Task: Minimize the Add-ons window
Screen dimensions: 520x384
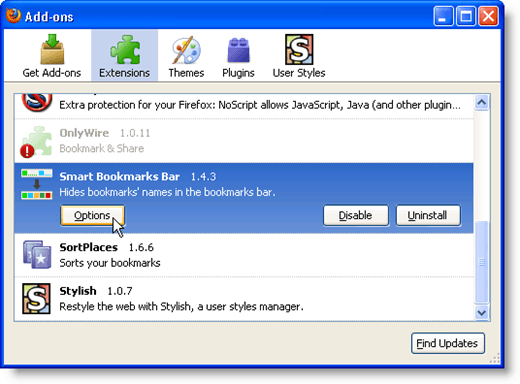Action: click(443, 16)
